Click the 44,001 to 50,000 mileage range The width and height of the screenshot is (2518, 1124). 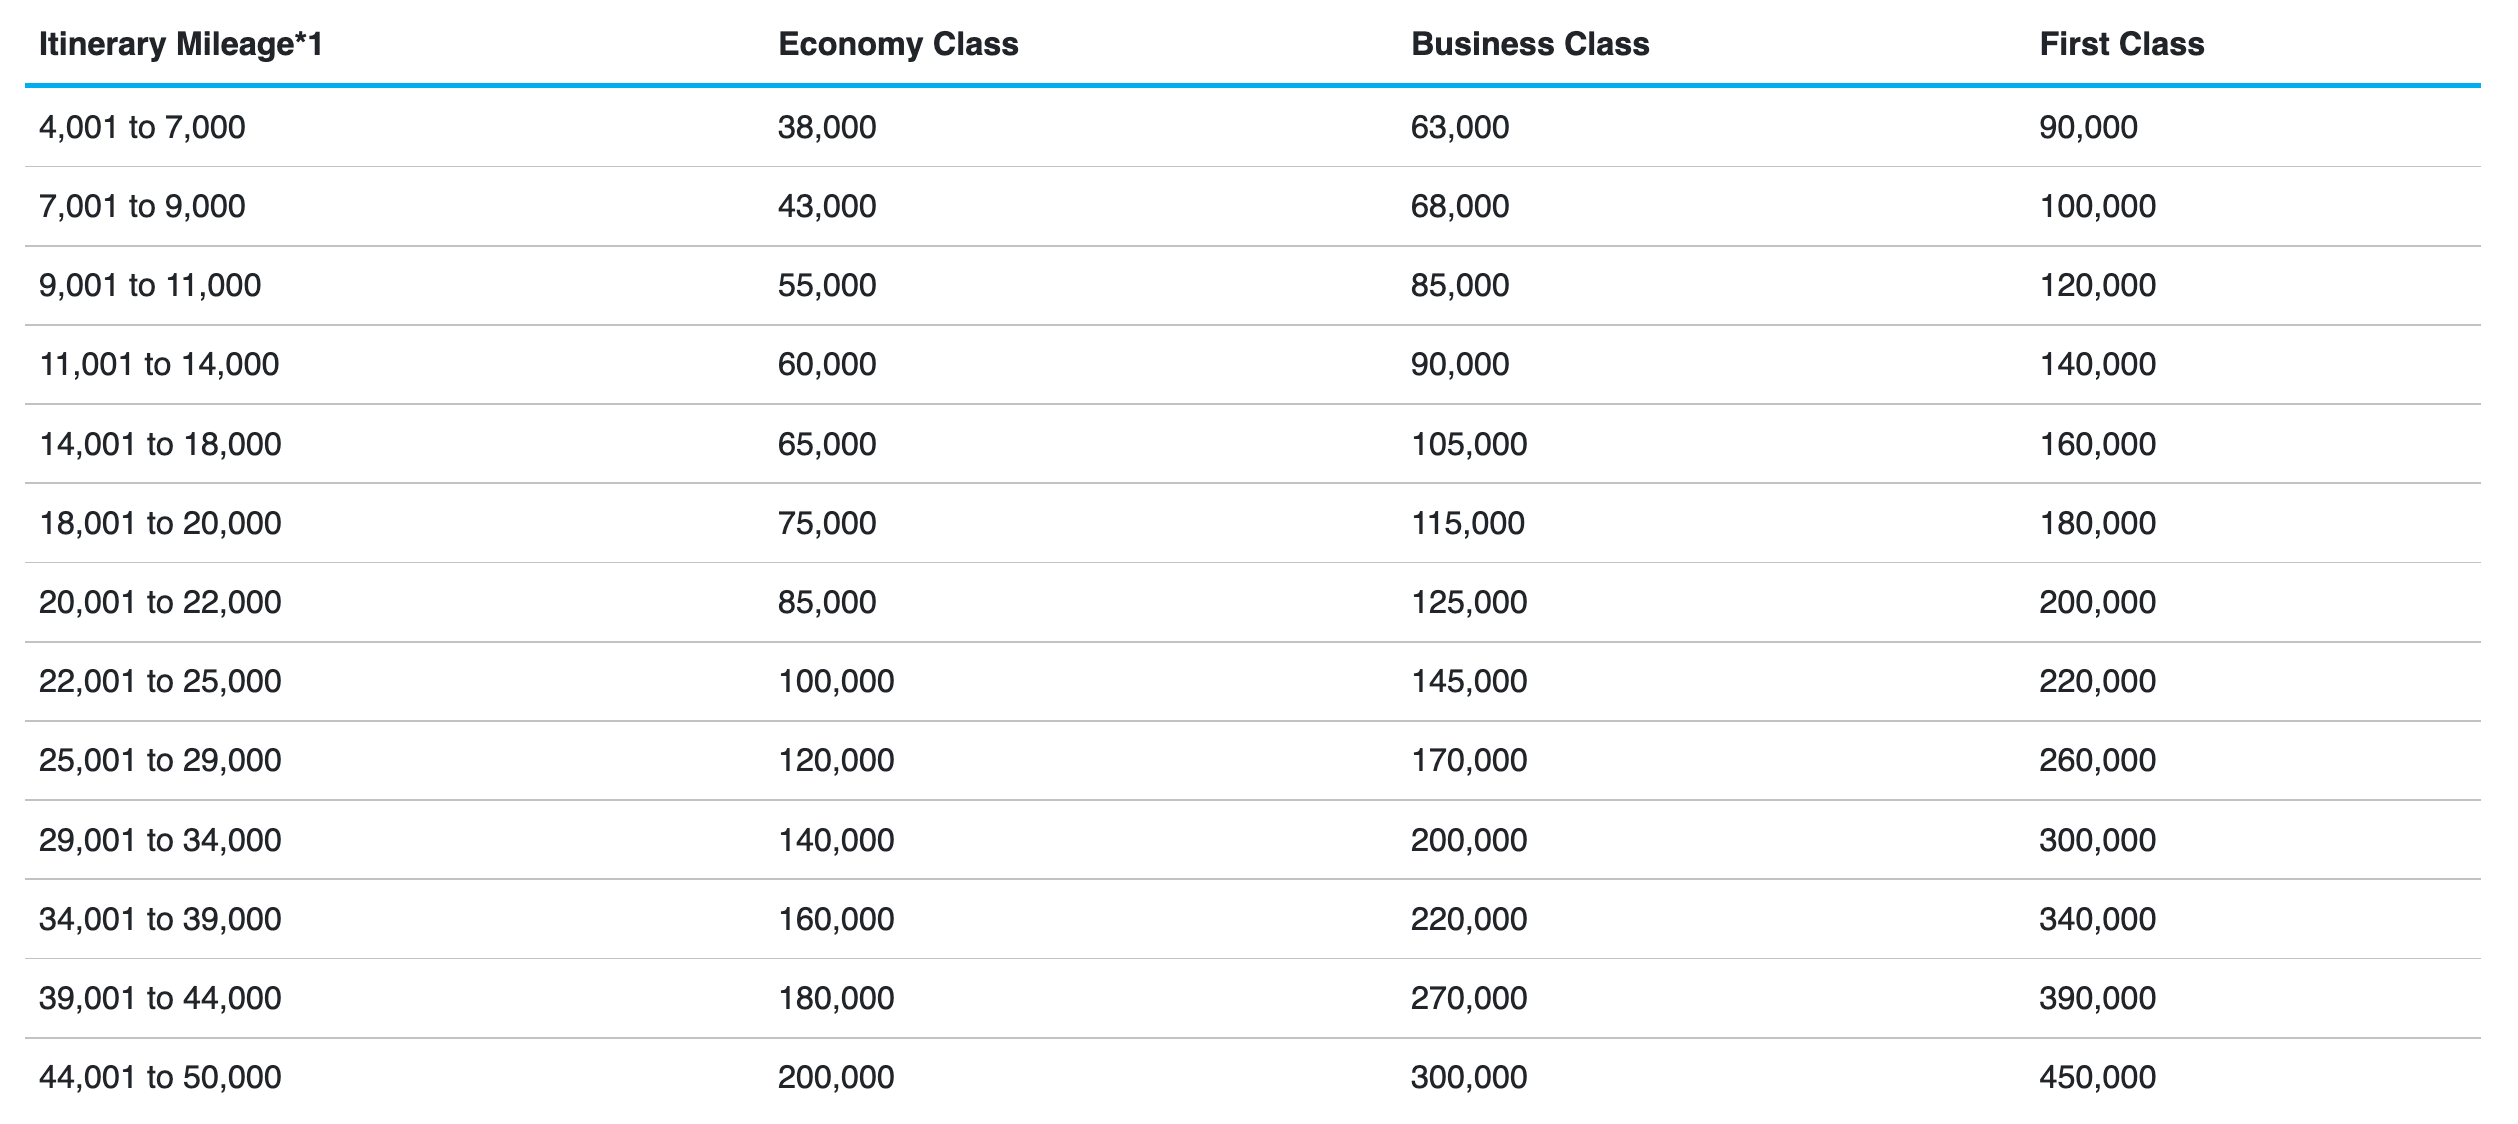(160, 1077)
